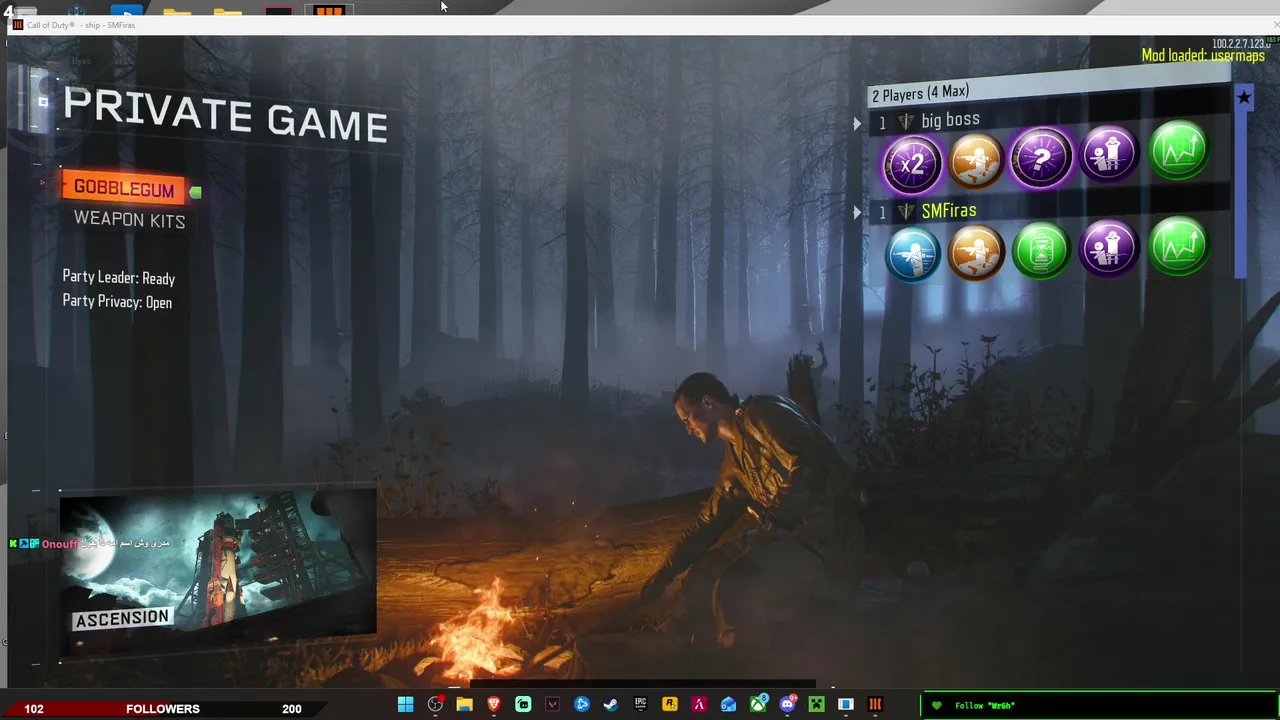Open Brave browser from the taskbar
The height and width of the screenshot is (720, 1280).
pos(494,705)
